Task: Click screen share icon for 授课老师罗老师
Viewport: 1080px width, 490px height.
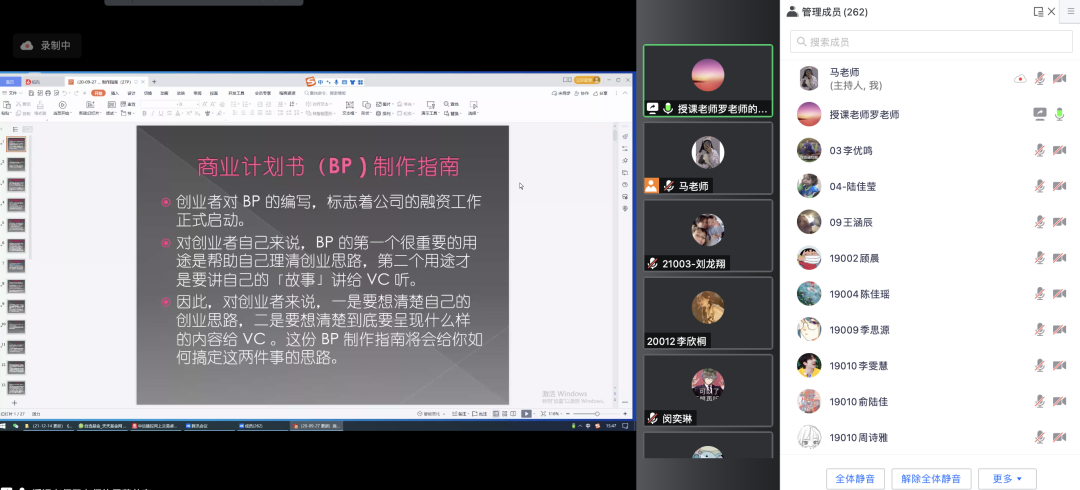Action: coord(1040,114)
